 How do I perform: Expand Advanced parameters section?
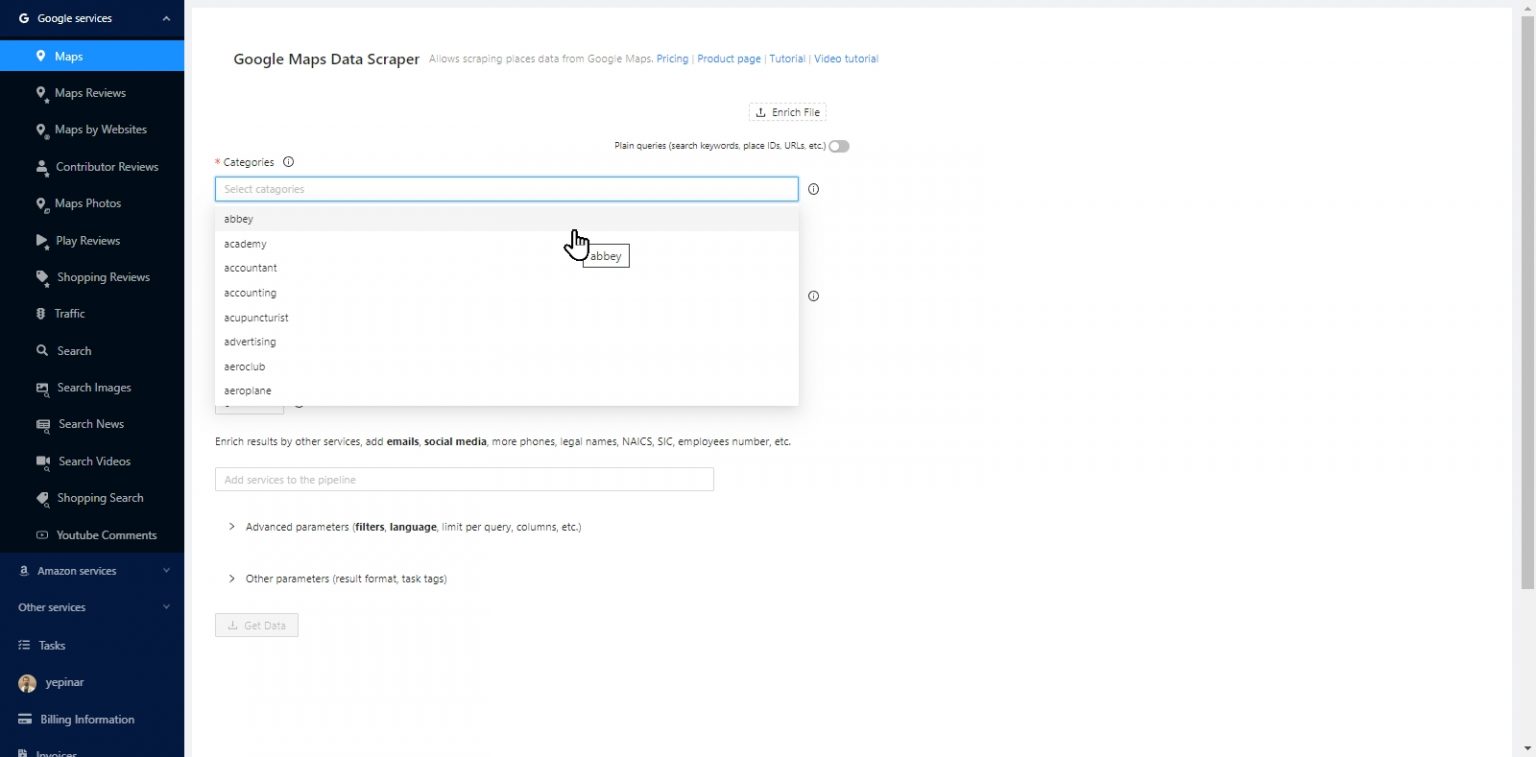232,526
